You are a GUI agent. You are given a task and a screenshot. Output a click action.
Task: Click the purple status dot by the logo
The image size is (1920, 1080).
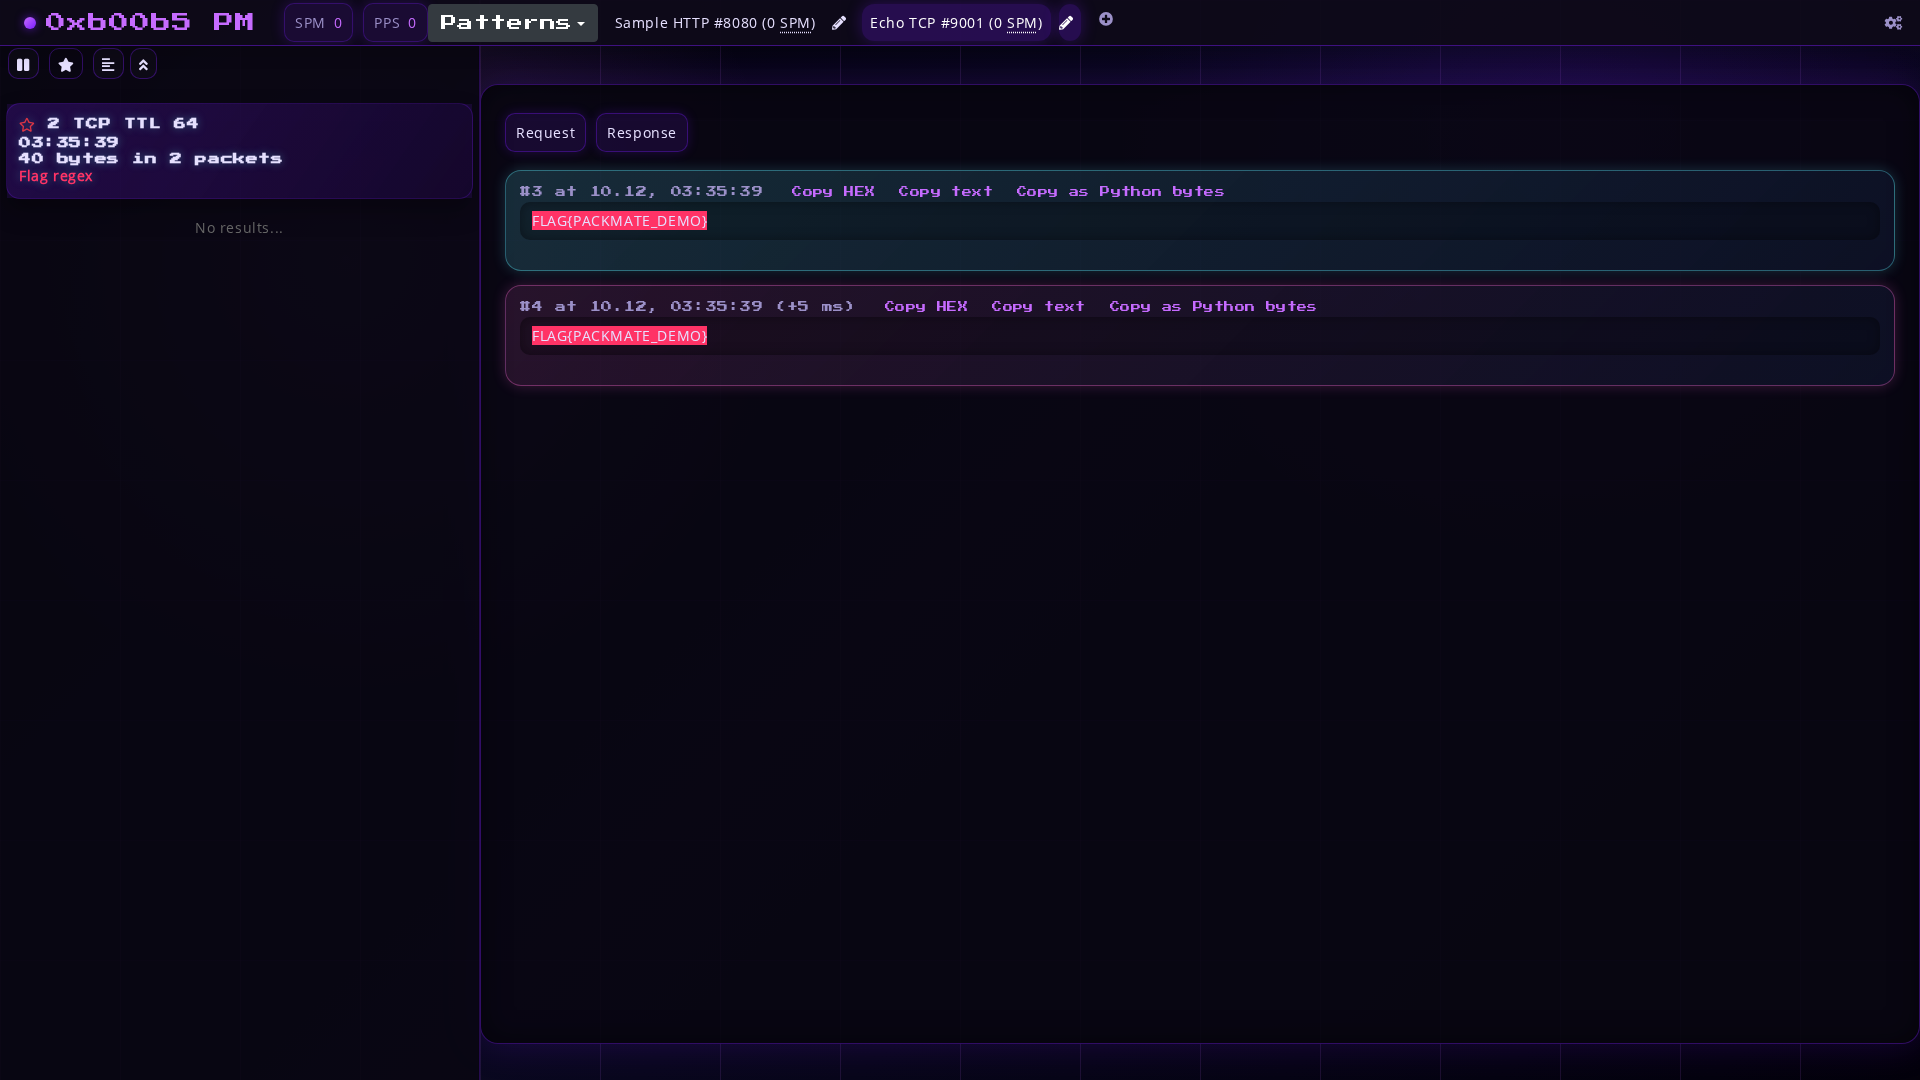pos(30,23)
